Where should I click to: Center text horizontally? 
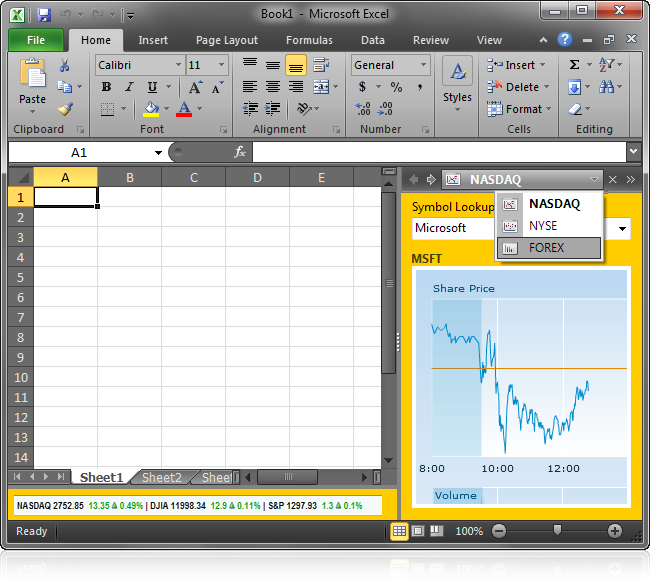coord(273,87)
